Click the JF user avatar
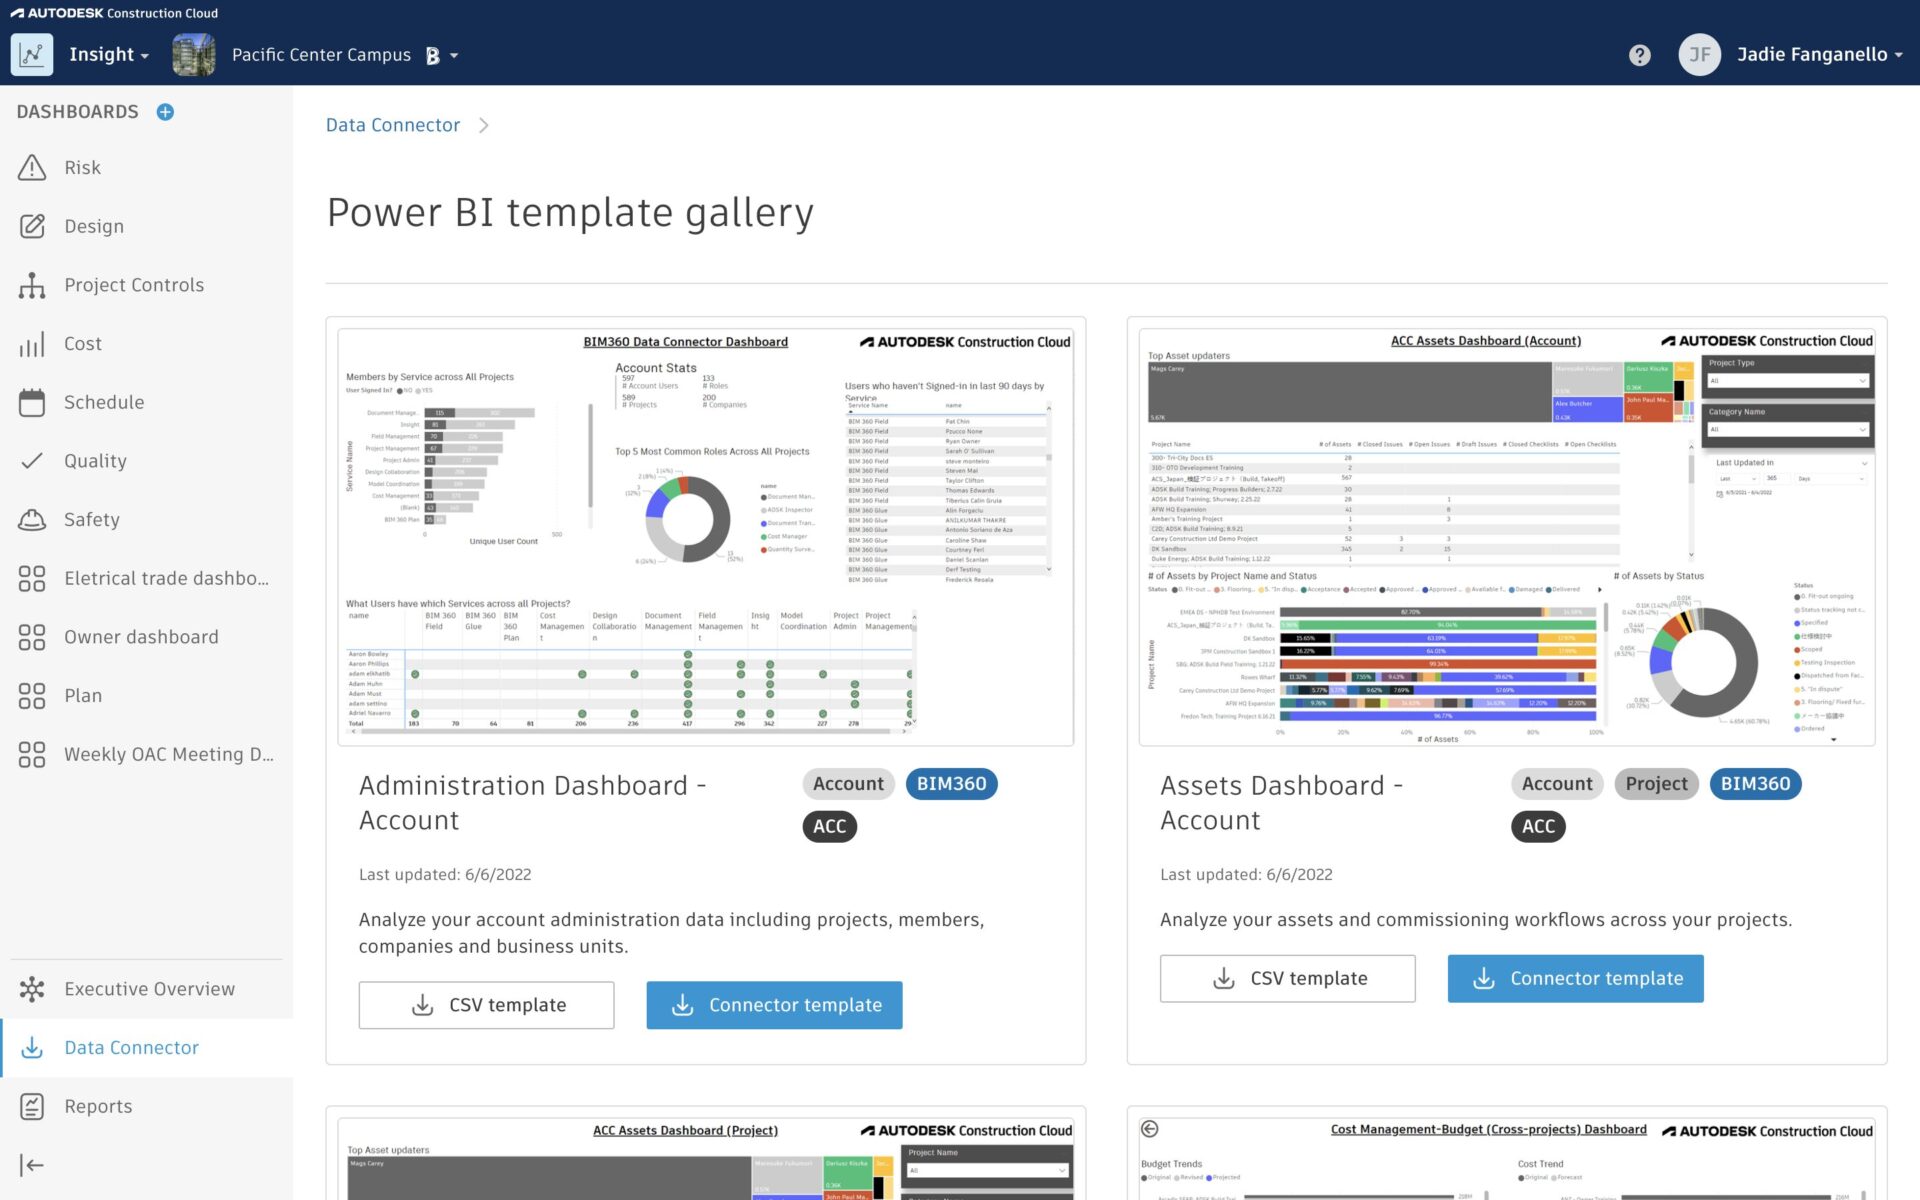Viewport: 1920px width, 1200px height. pos(1699,55)
